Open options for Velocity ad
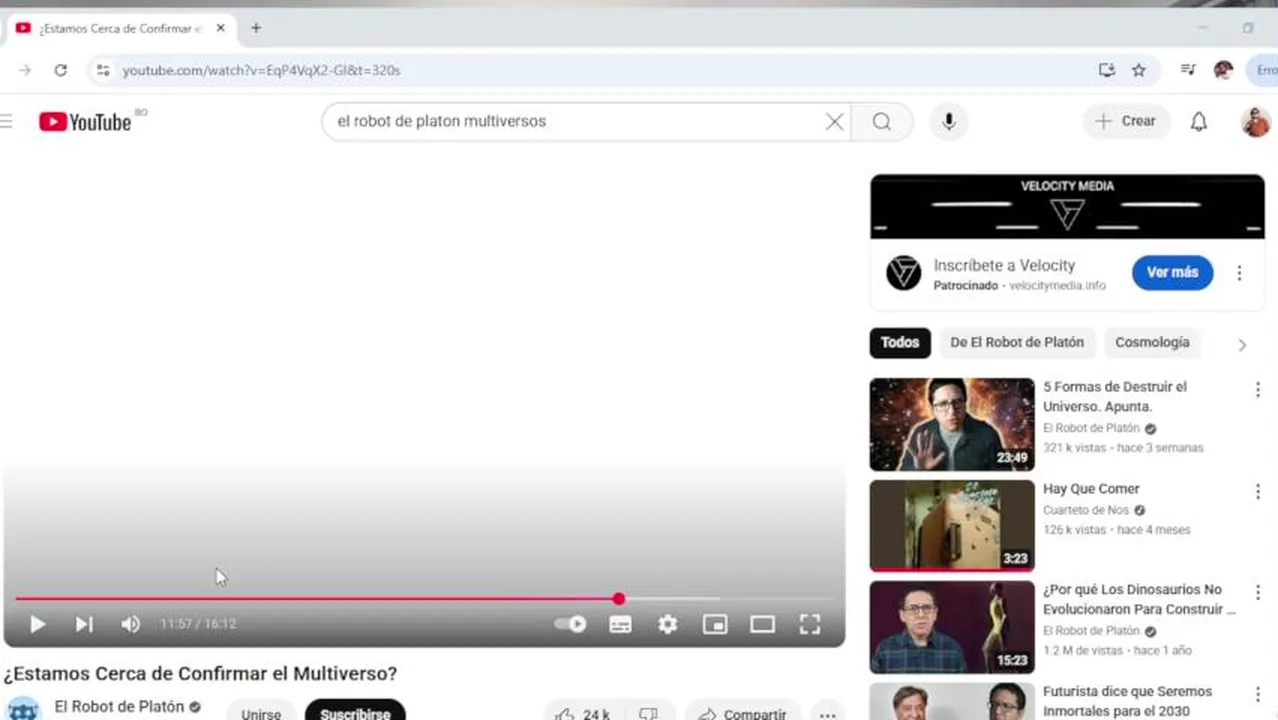The width and height of the screenshot is (1278, 720). (x=1239, y=272)
